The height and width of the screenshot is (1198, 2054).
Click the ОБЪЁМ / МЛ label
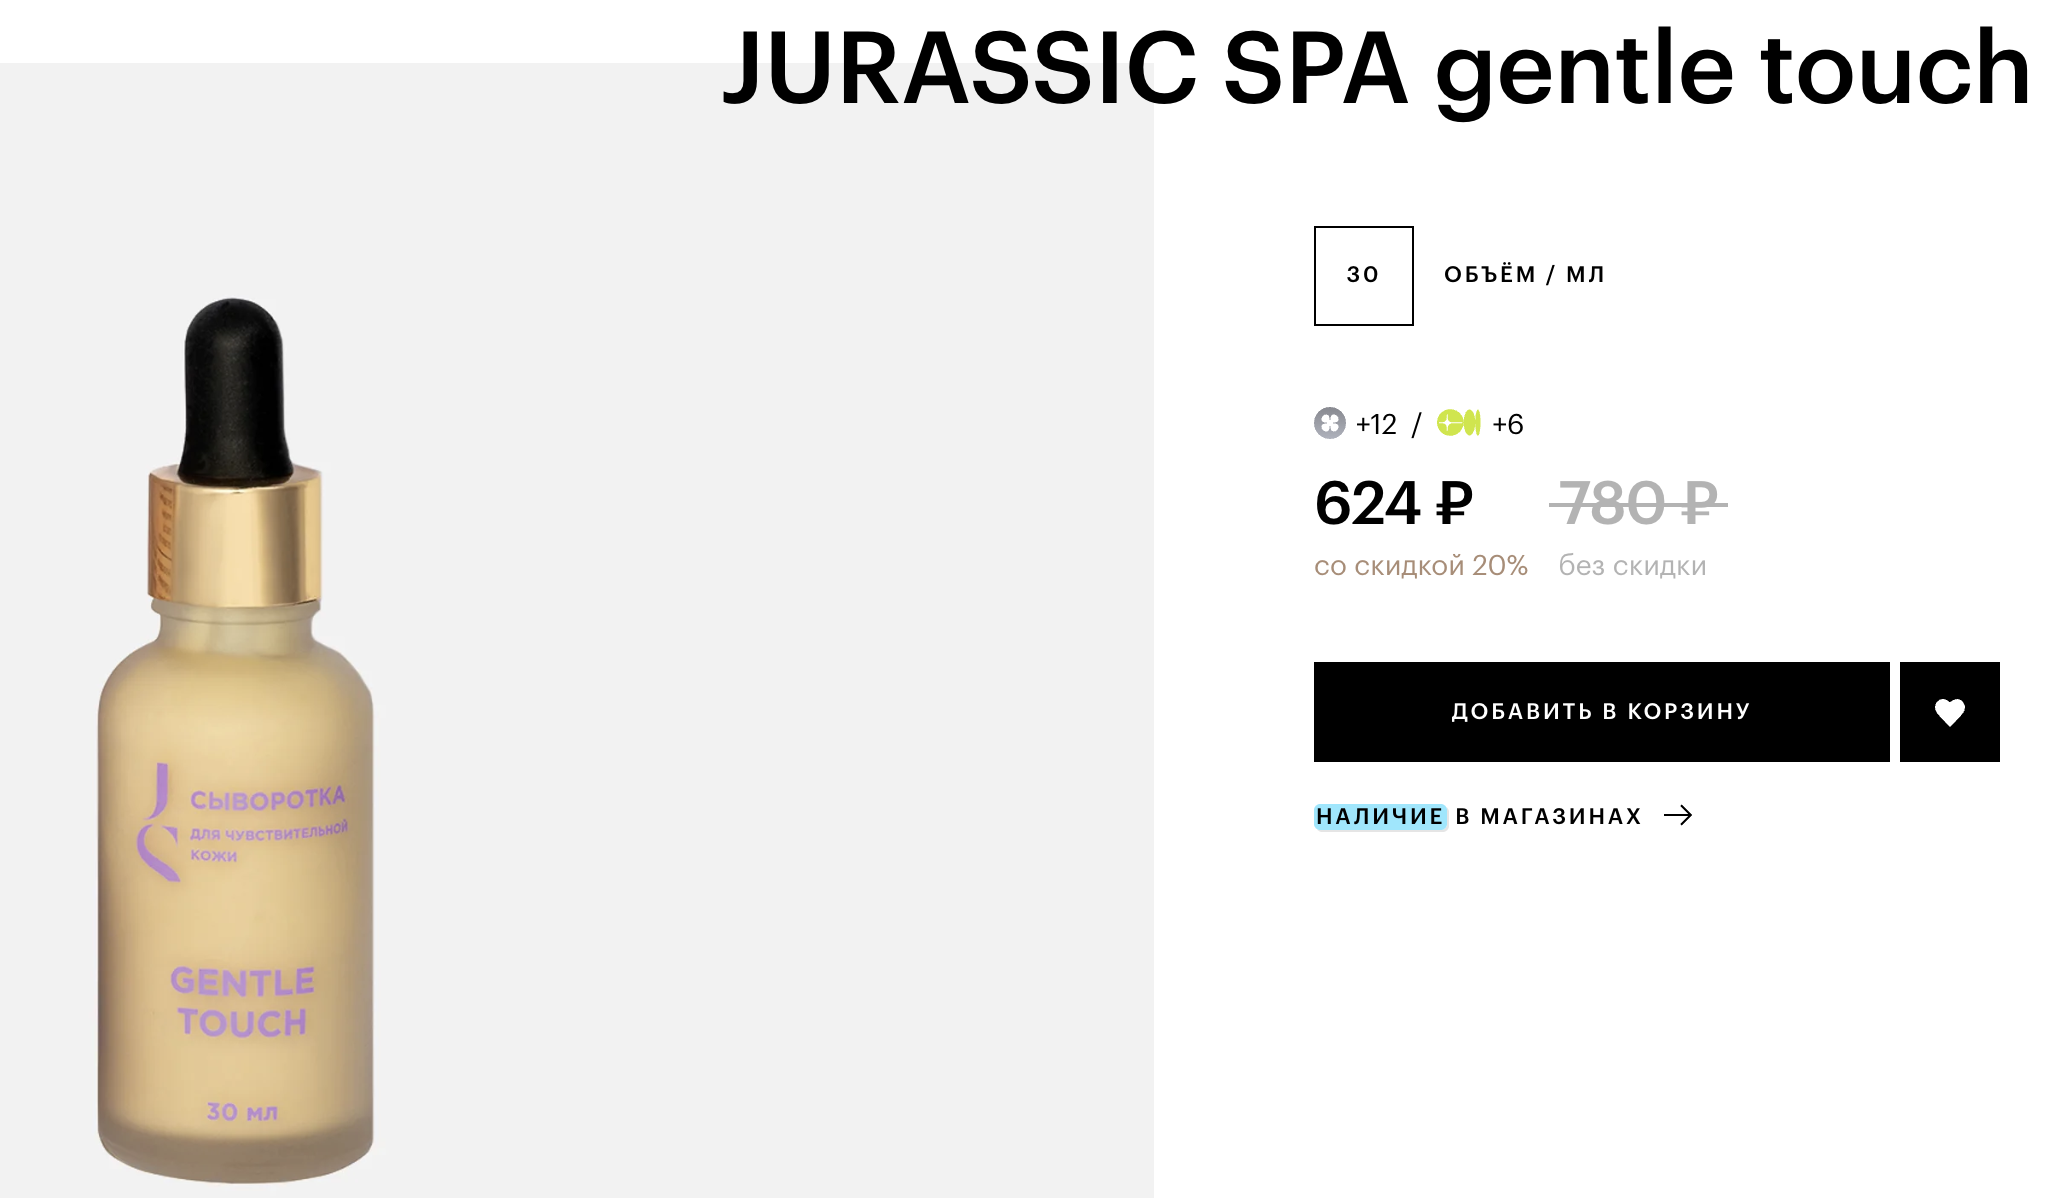pyautogui.click(x=1524, y=275)
